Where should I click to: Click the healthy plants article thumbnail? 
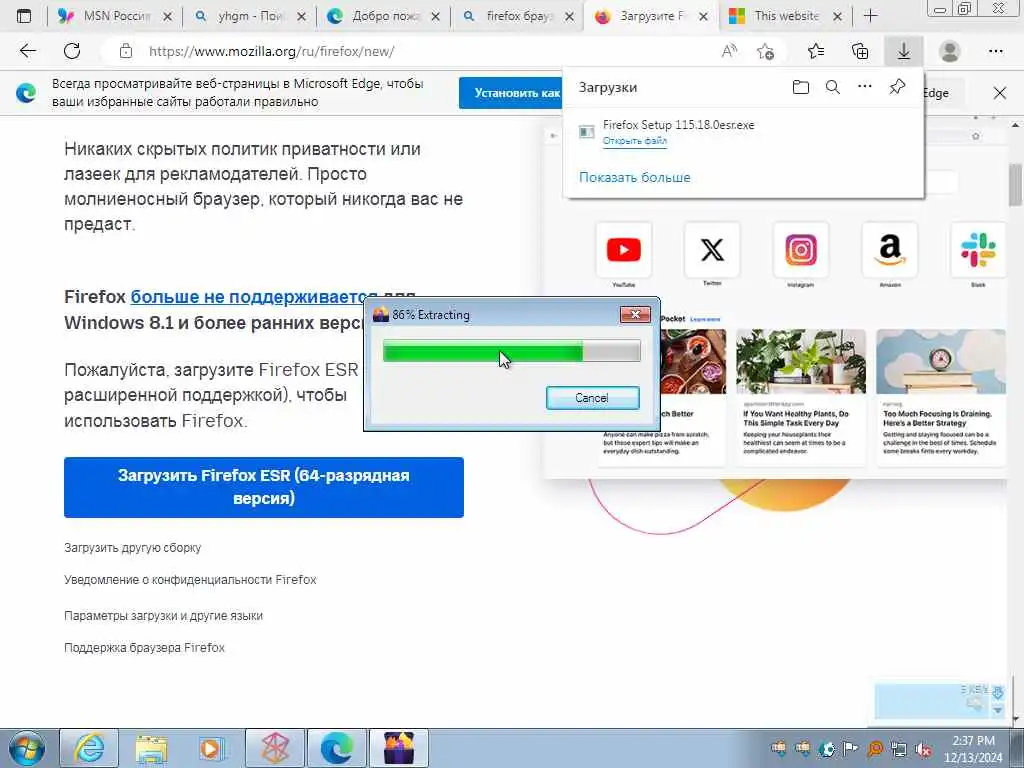[801, 361]
